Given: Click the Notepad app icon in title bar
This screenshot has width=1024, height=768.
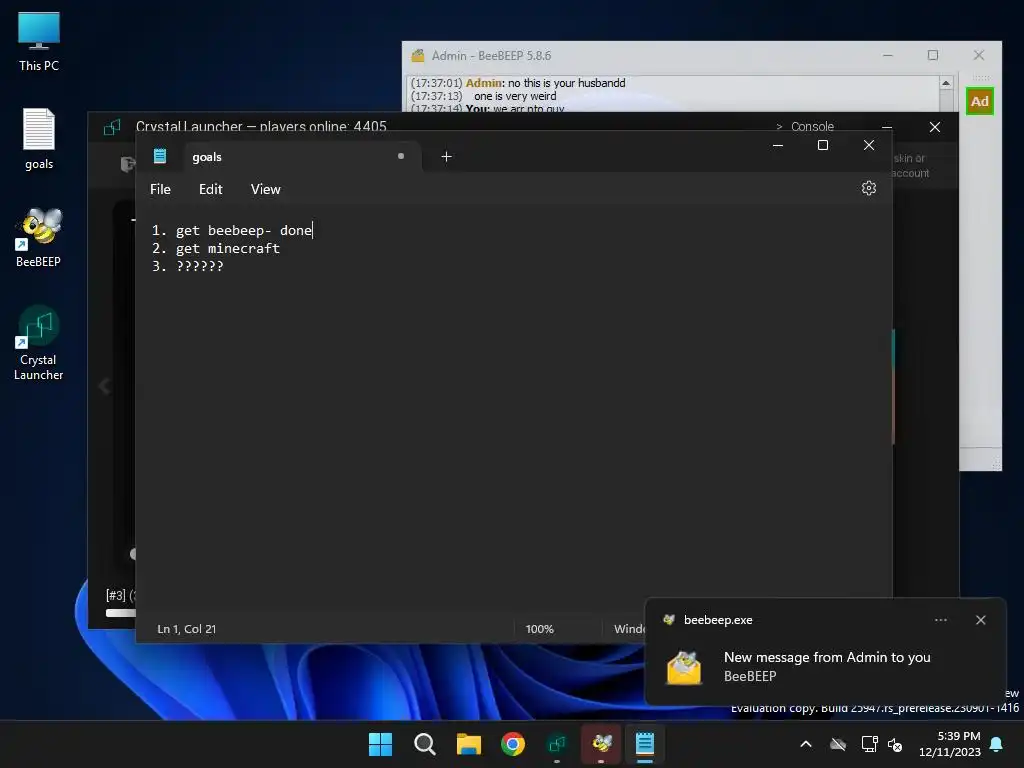Looking at the screenshot, I should [159, 156].
